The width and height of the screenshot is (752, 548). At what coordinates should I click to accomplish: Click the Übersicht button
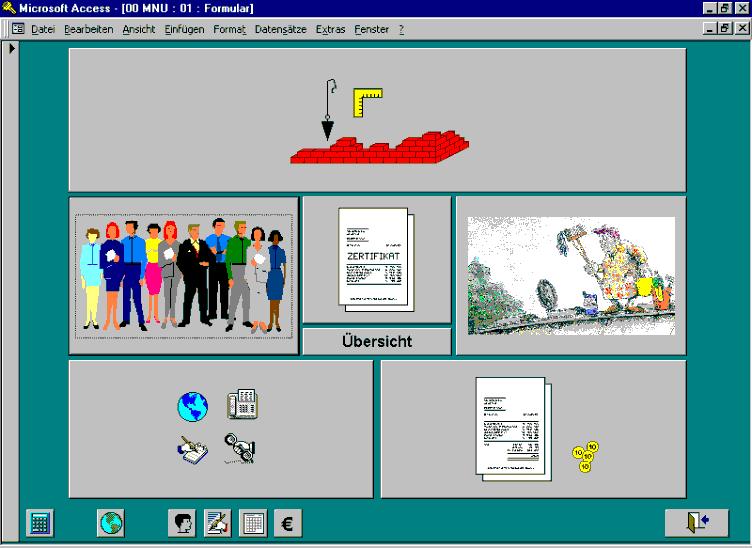click(x=376, y=341)
